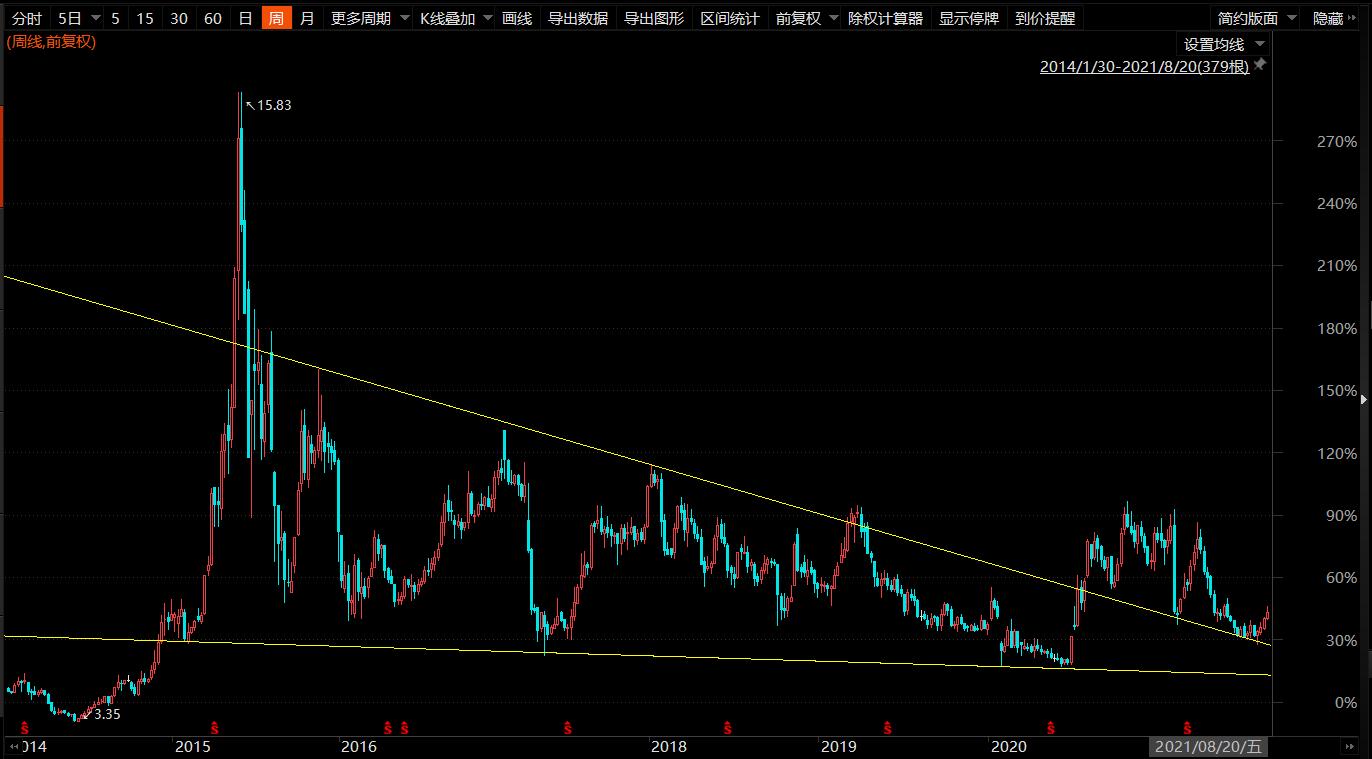Click the 90% label on the percent axis
1372x759 pixels.
[1342, 516]
